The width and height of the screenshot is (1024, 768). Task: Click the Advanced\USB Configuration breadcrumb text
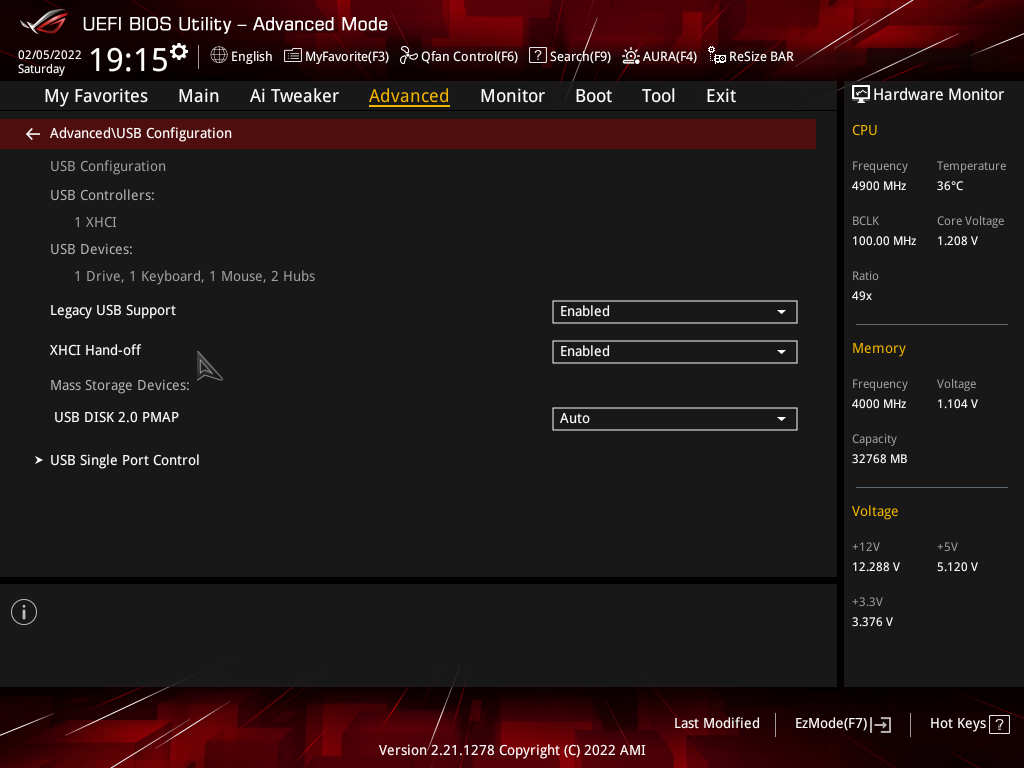(x=140, y=133)
